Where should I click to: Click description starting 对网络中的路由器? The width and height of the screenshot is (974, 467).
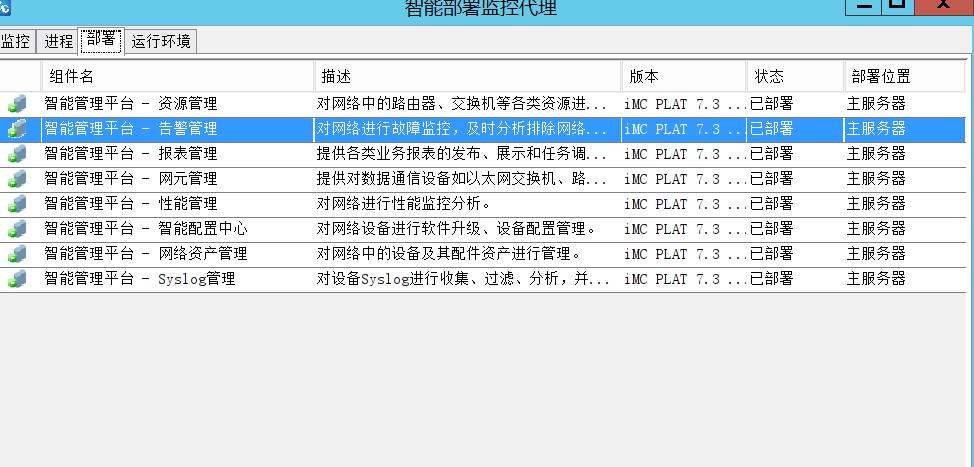click(462, 104)
